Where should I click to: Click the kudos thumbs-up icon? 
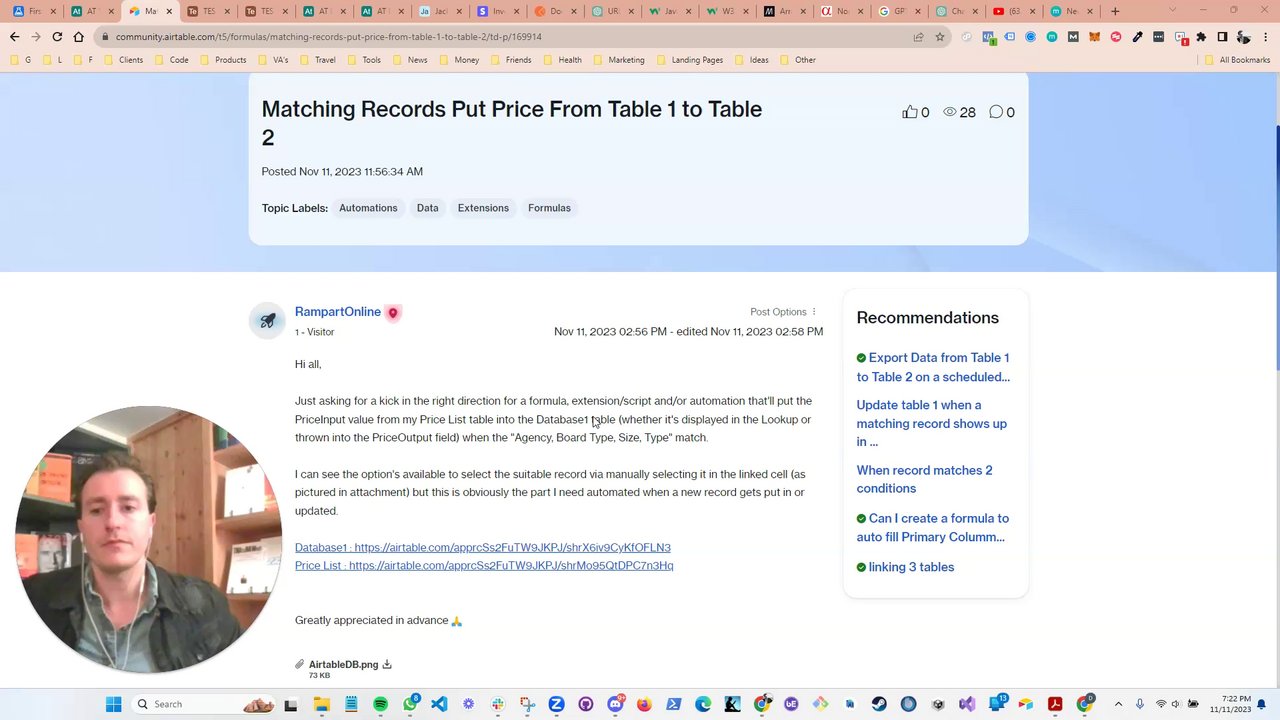coord(909,112)
